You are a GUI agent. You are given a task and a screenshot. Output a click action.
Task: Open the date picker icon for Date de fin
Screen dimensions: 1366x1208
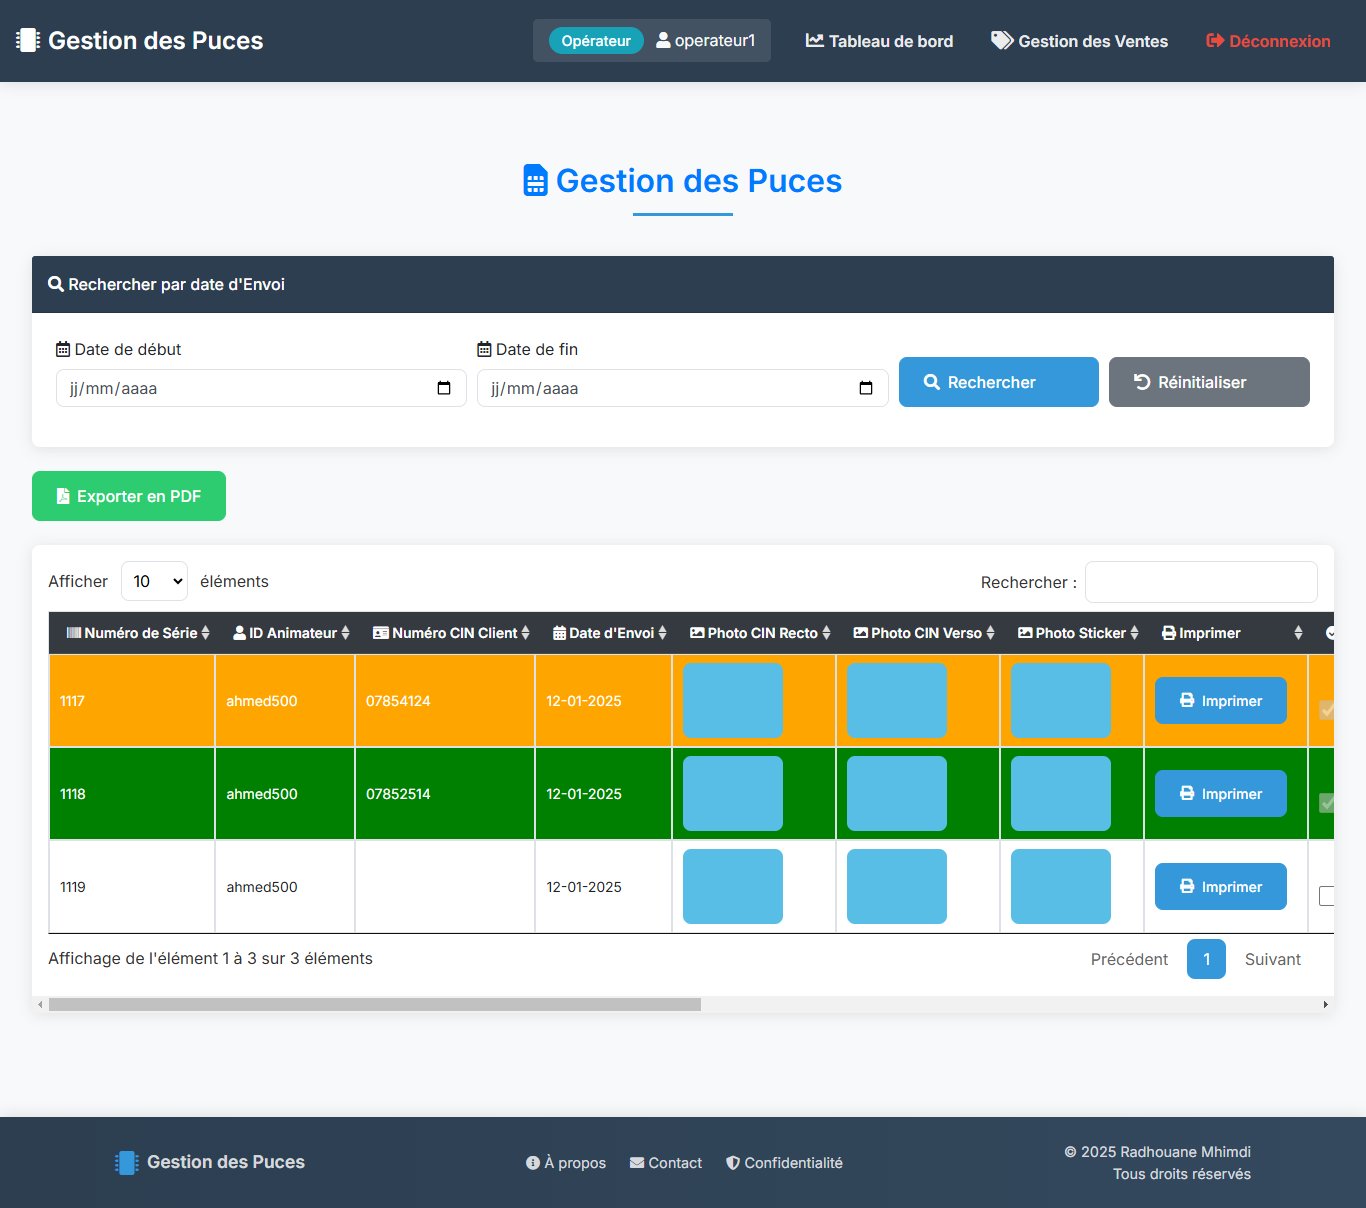coord(866,388)
